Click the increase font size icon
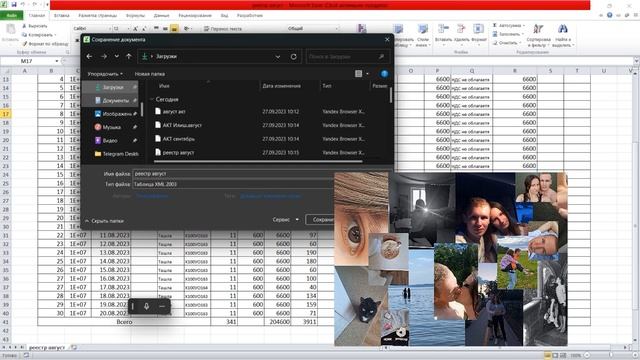 [135, 29]
